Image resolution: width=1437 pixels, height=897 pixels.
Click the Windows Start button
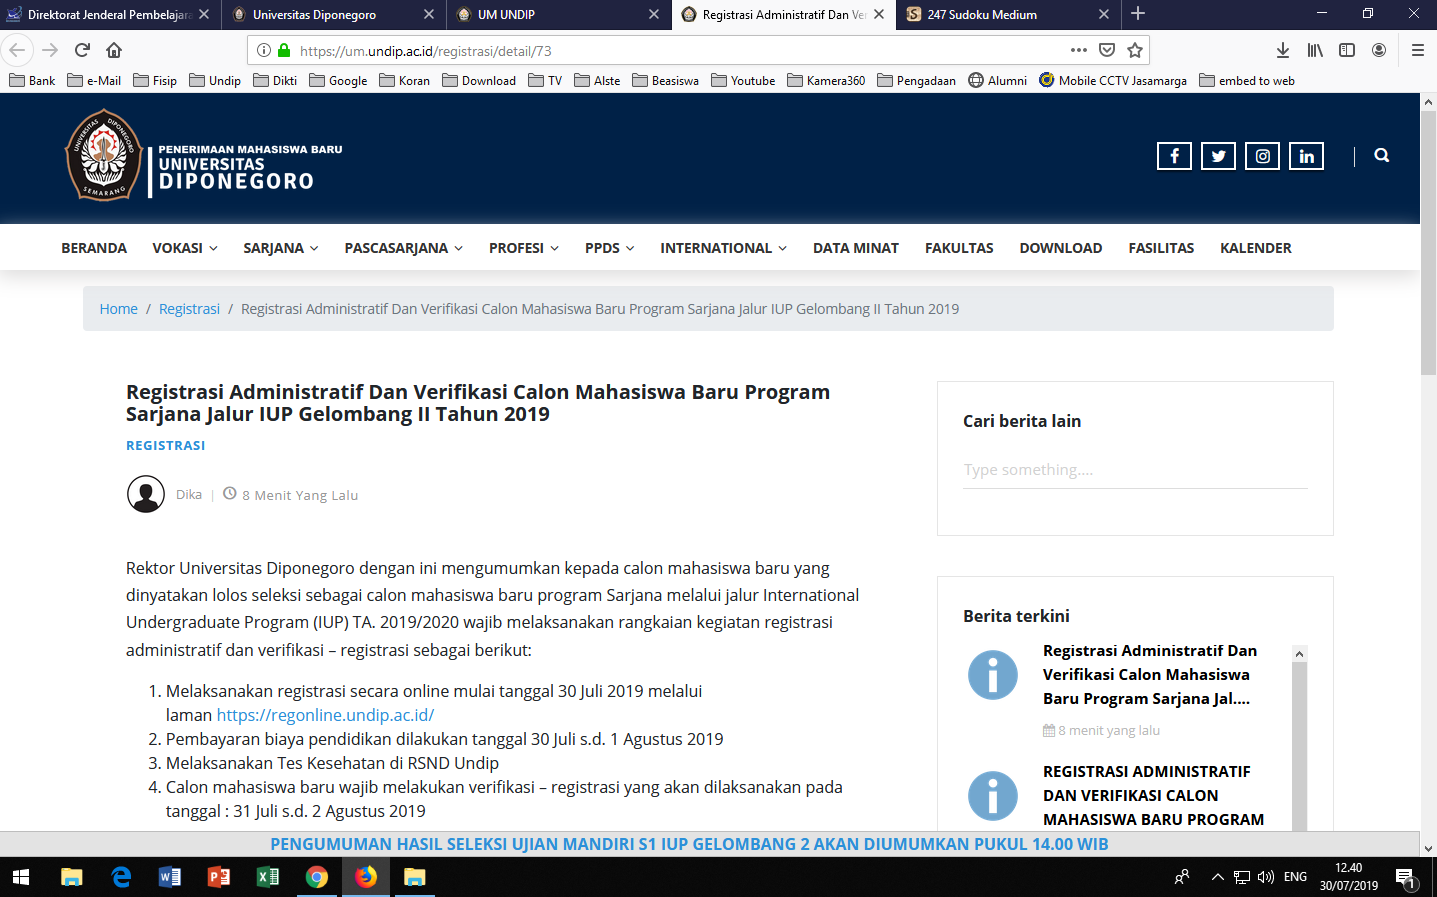pyautogui.click(x=21, y=877)
